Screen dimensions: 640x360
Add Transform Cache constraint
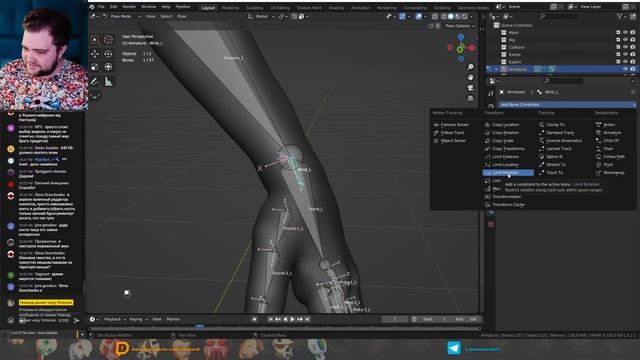pos(508,204)
